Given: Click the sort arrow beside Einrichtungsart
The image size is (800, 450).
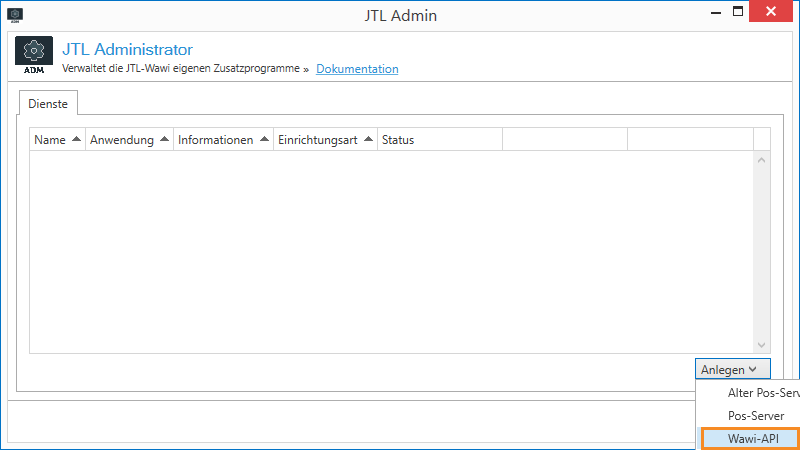Looking at the screenshot, I should [368, 140].
